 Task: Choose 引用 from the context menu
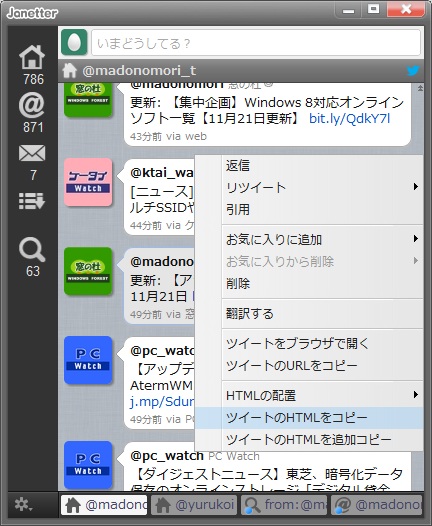click(309, 209)
